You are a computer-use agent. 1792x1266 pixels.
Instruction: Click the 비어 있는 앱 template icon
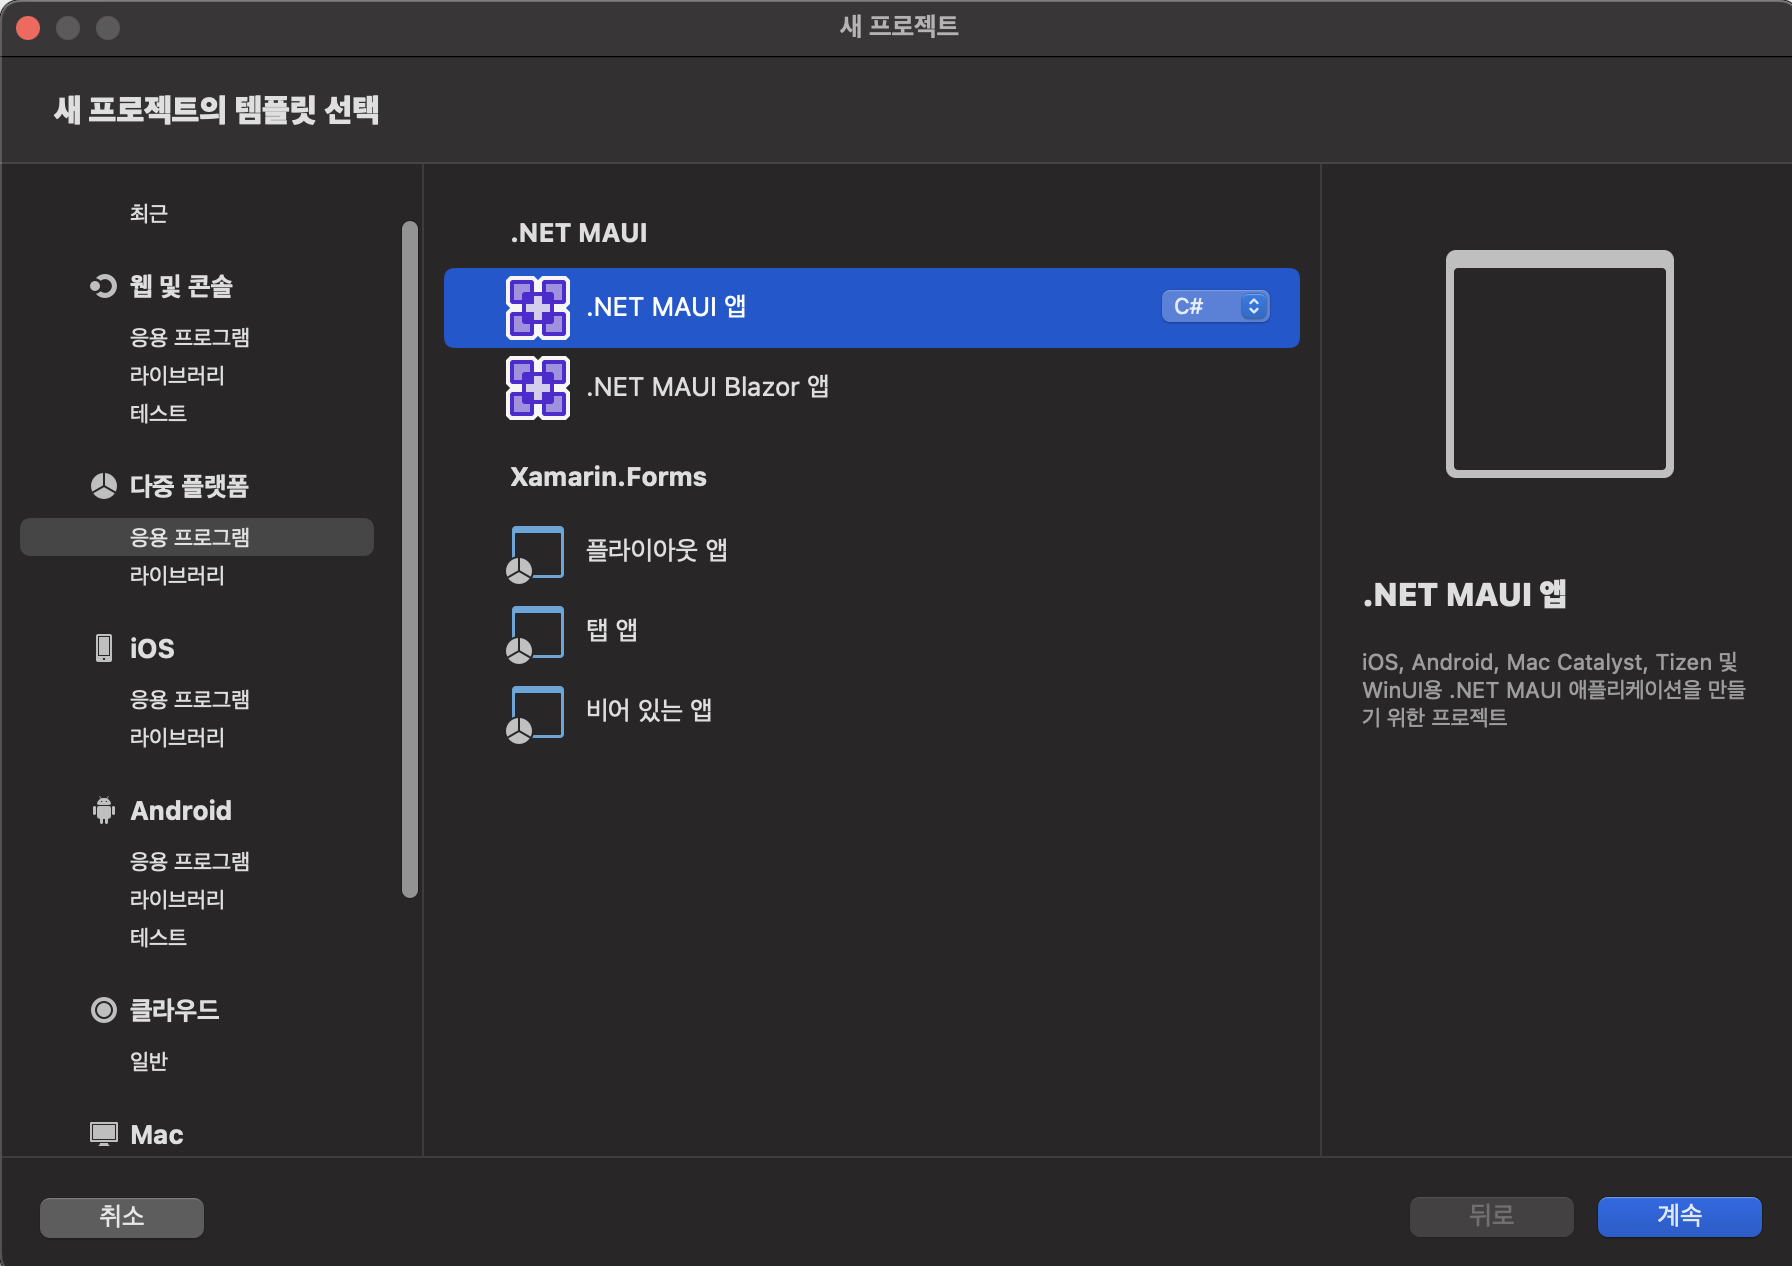(x=536, y=714)
